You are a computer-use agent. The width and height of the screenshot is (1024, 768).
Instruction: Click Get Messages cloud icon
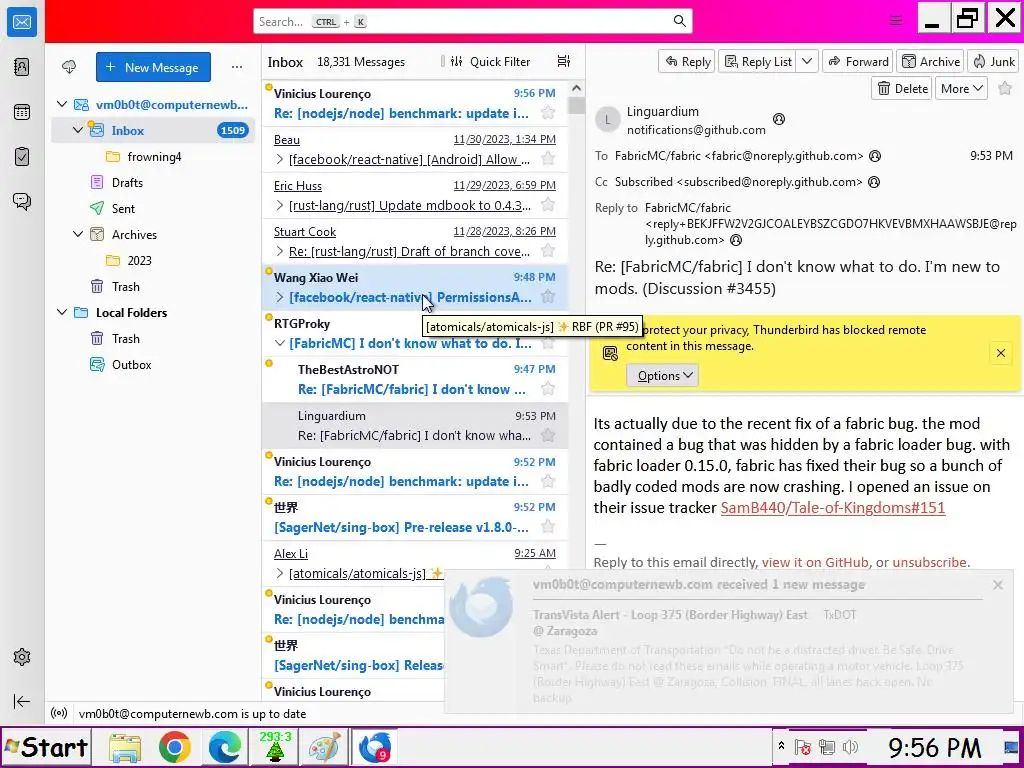(69, 67)
